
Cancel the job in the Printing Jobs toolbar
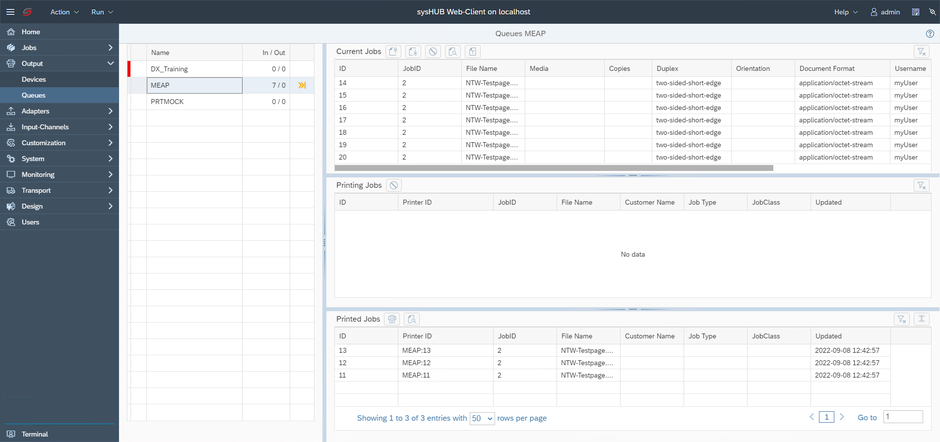click(393, 185)
